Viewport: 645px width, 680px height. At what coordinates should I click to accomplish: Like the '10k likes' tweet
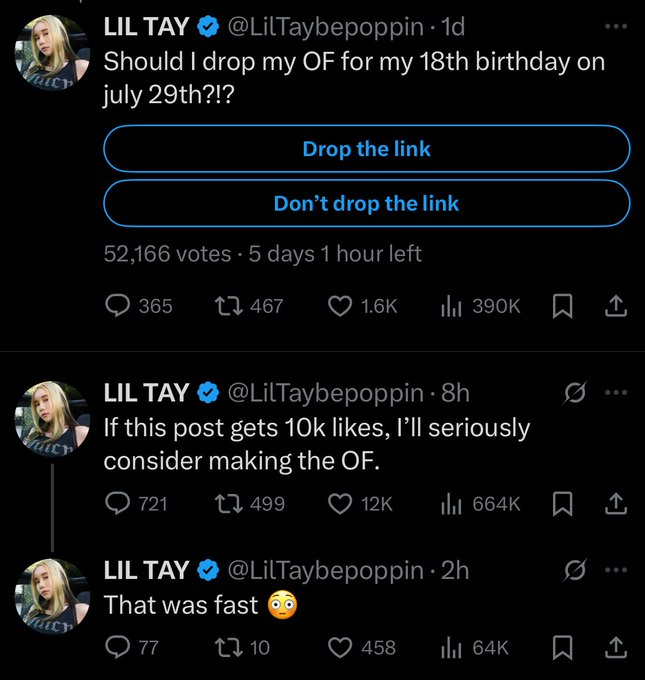[339, 504]
